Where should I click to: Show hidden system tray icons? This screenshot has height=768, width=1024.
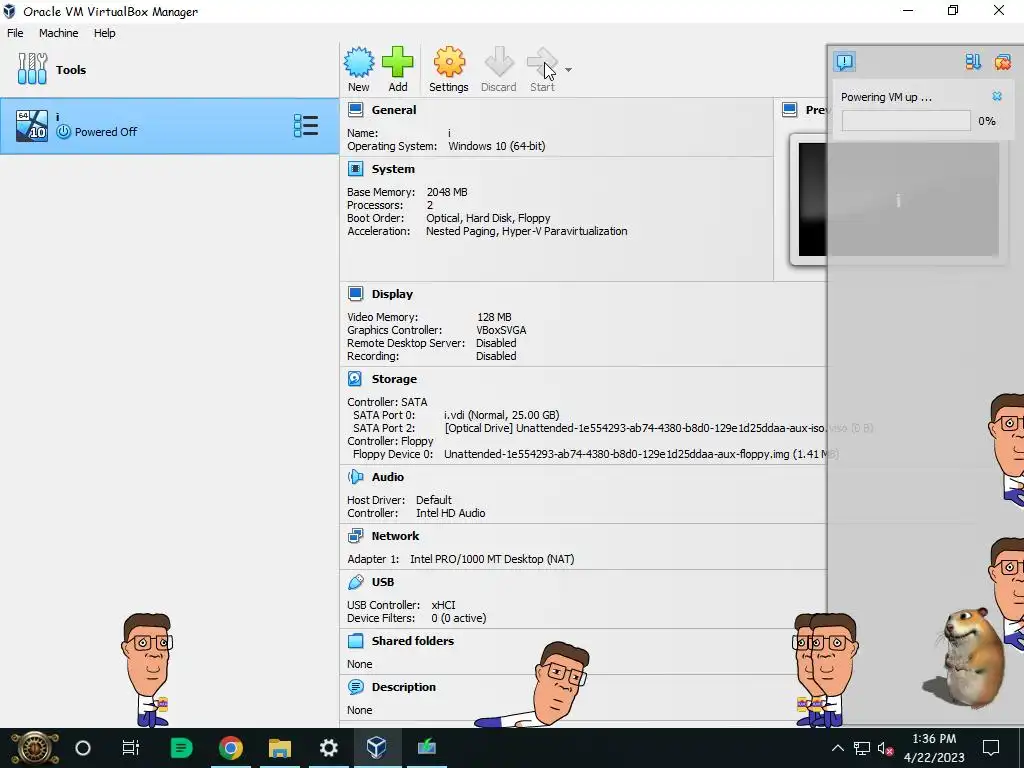[x=837, y=748]
